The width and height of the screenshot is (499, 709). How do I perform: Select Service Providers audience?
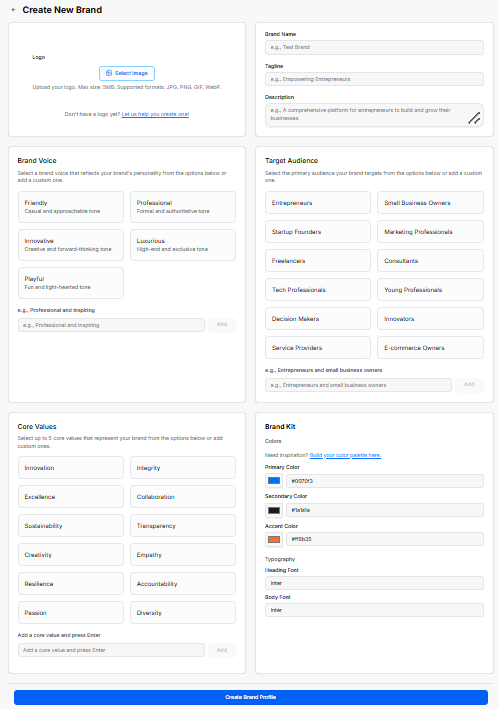[318, 348]
